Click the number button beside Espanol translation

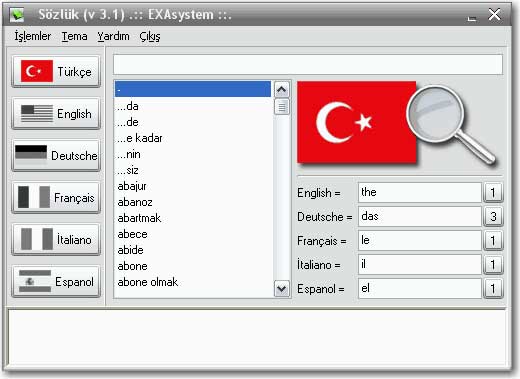click(x=493, y=288)
